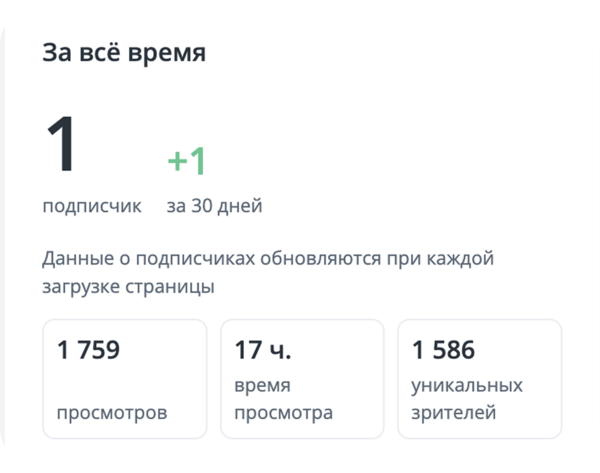Click the large subscriber count "1"

[61, 146]
